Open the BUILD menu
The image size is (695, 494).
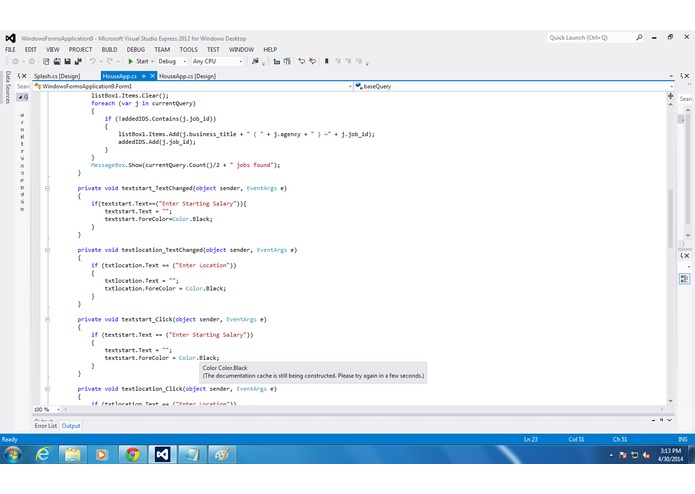pos(109,50)
